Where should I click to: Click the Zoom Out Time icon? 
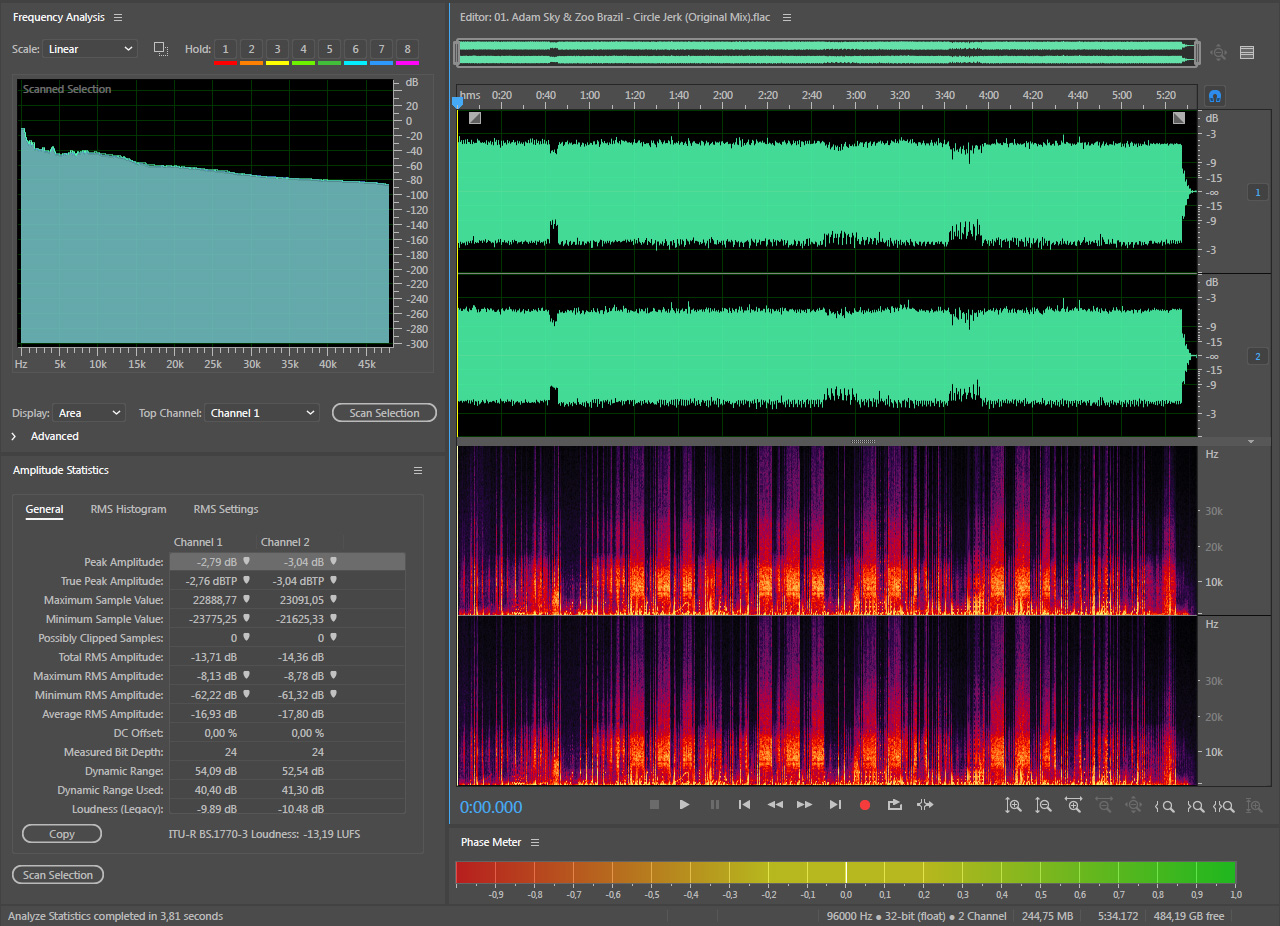[x=1104, y=805]
